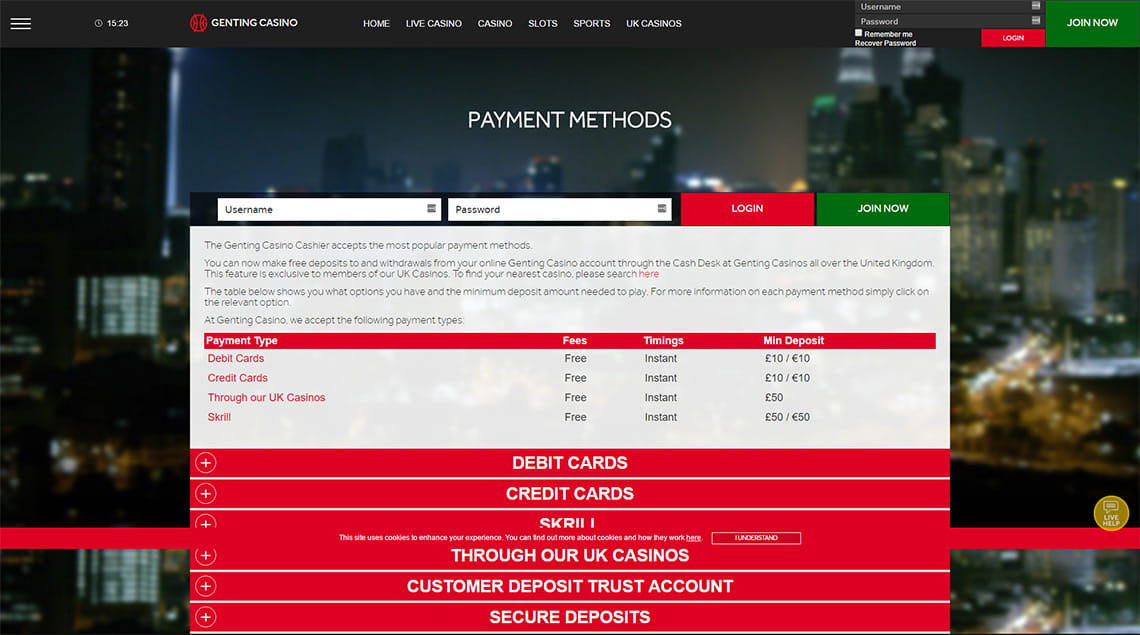Expand the Skrill section
This screenshot has width=1140, height=635.
pos(570,519)
